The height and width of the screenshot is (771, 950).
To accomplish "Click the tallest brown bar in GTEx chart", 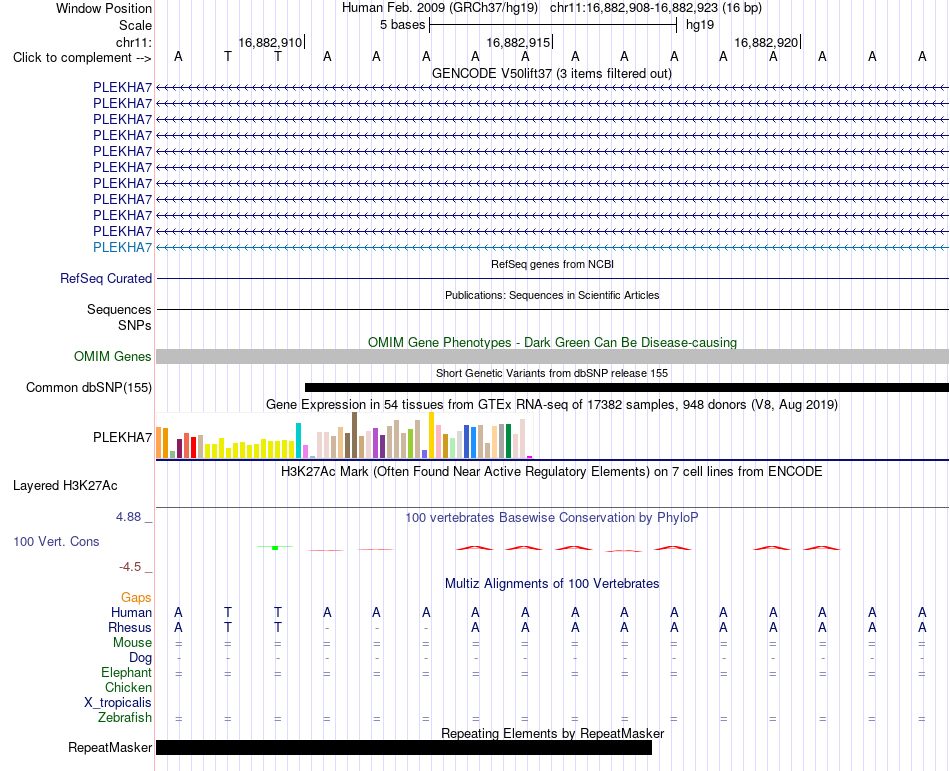I will (354, 435).
